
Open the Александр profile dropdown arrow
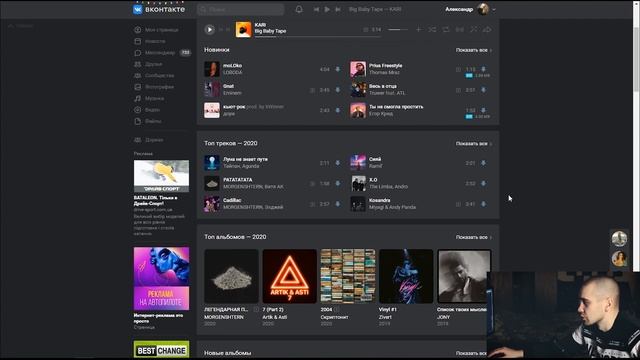[x=494, y=9]
